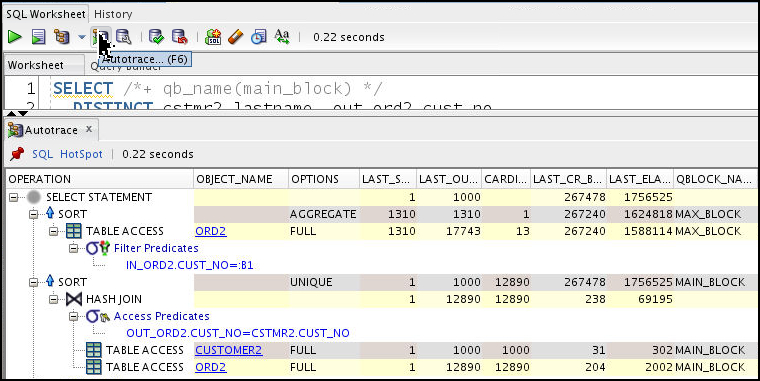This screenshot has width=760, height=381.
Task: Click the SORT AGGREGATE arrow icon
Action: coord(50,213)
